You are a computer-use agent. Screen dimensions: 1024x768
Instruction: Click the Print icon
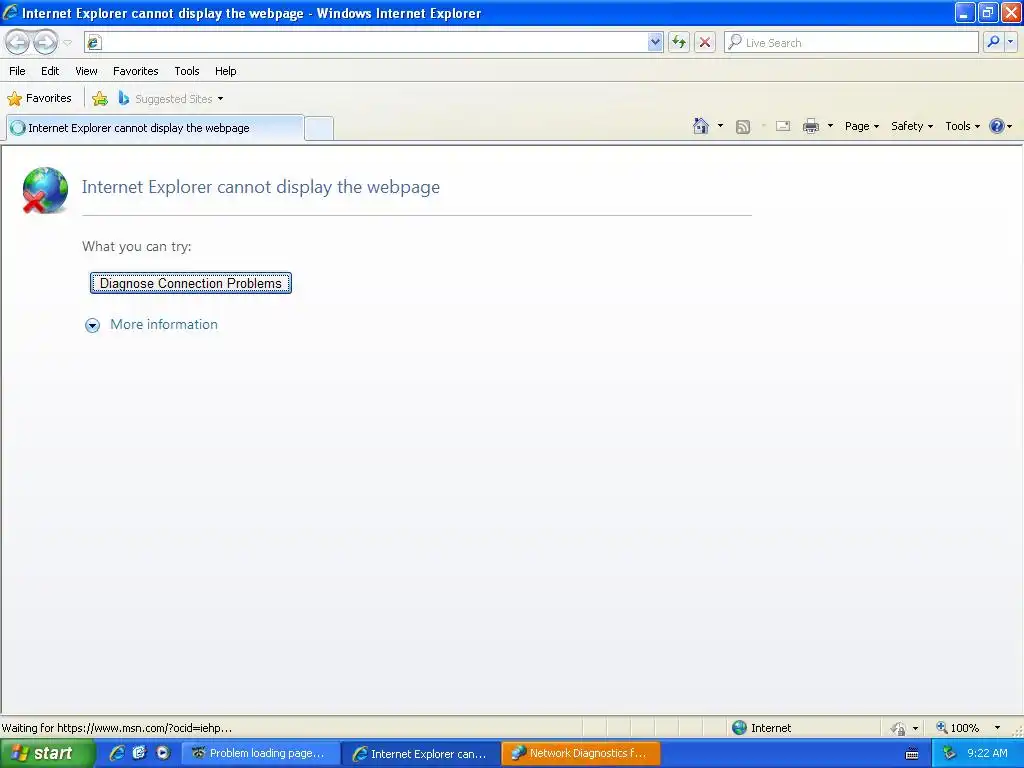click(810, 126)
